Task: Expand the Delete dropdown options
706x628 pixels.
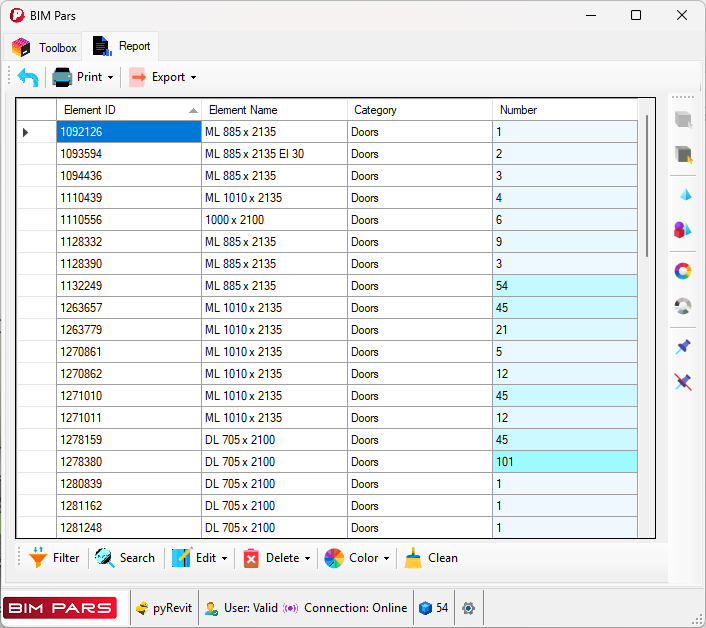Action: [277, 558]
